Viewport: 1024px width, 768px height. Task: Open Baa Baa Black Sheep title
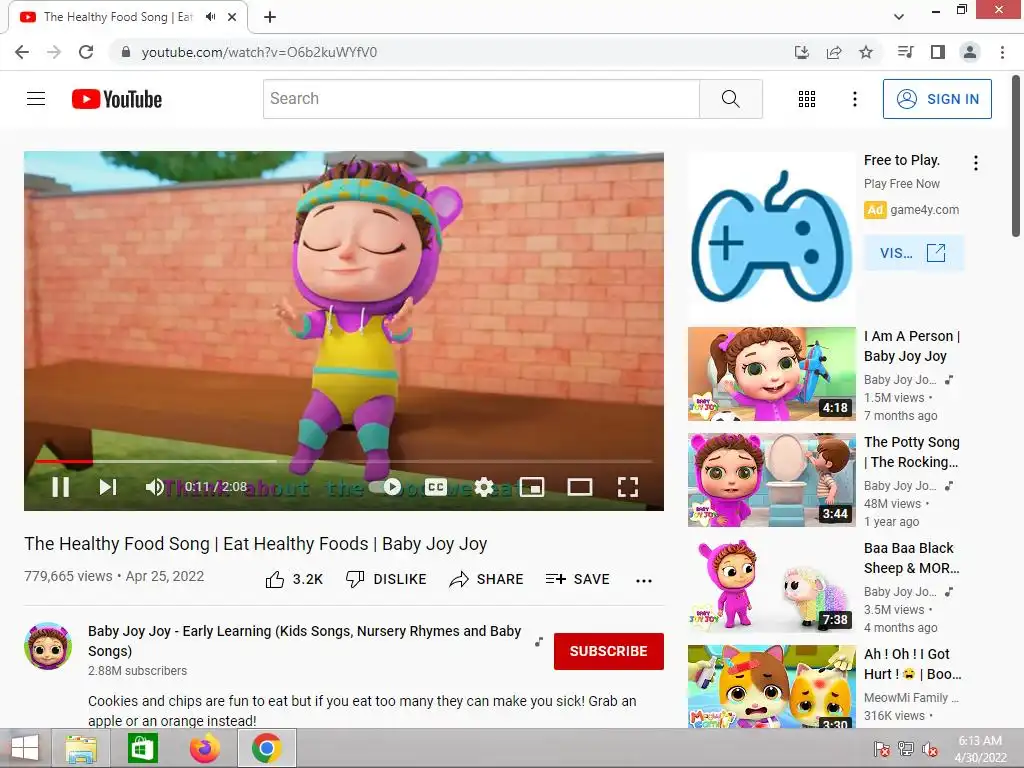pyautogui.click(x=912, y=558)
